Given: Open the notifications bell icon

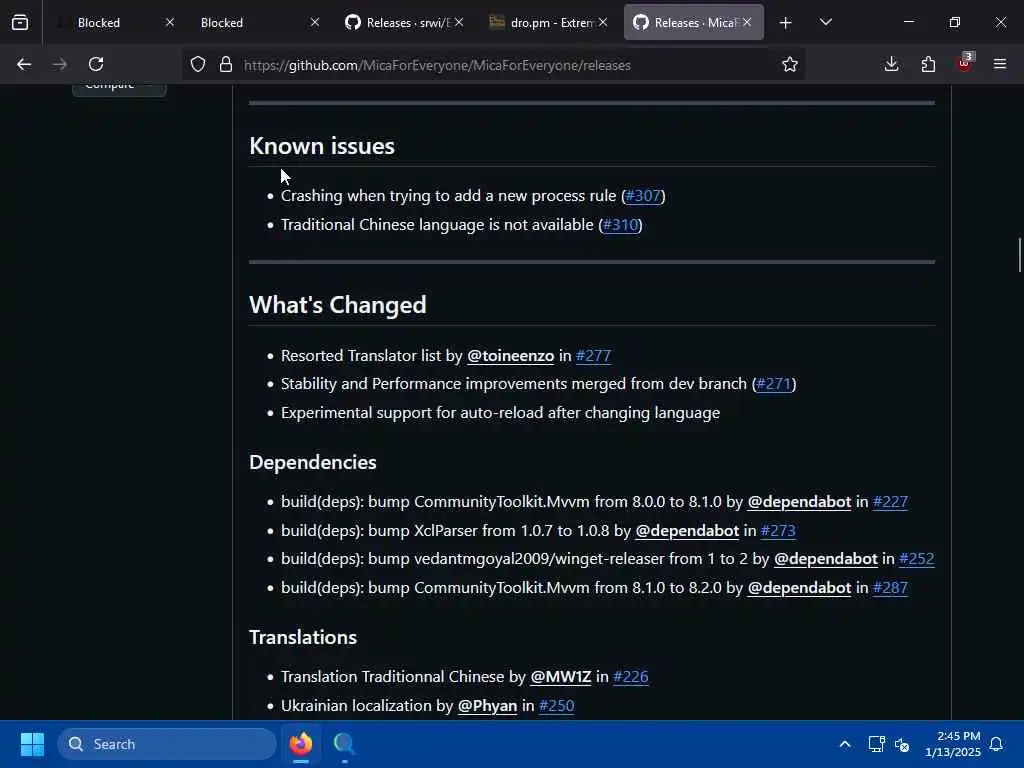Looking at the screenshot, I should click(x=997, y=744).
